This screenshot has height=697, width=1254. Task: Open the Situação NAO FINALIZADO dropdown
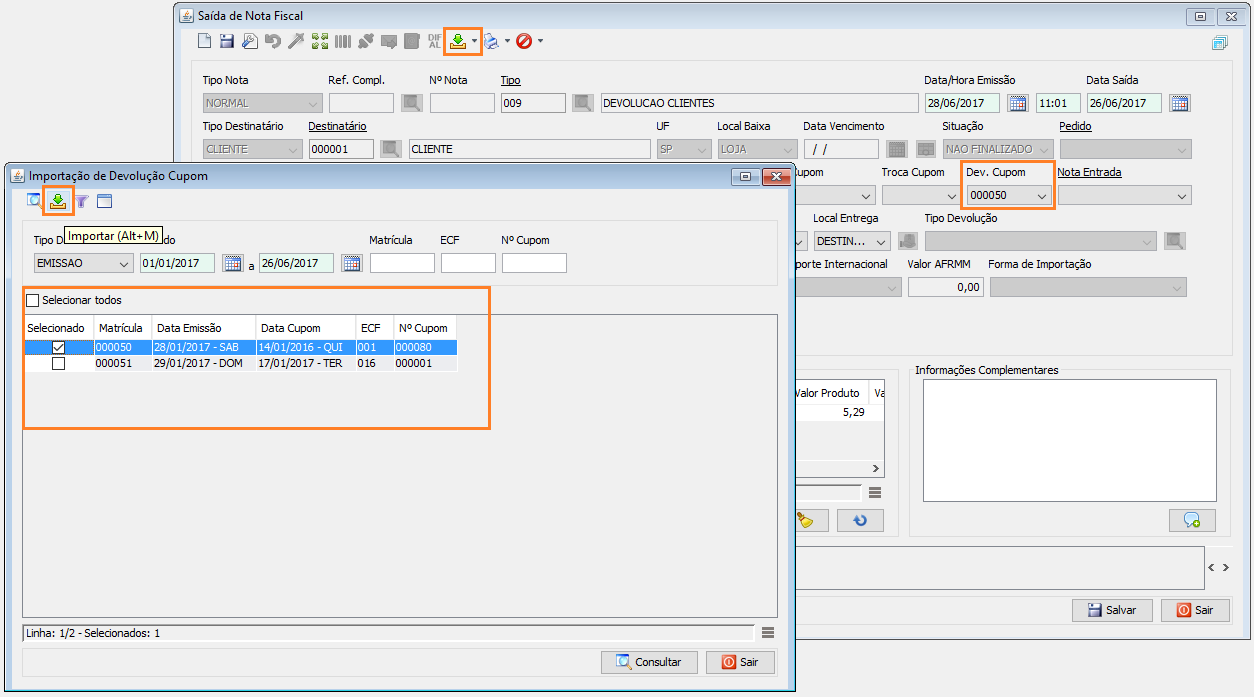[x=997, y=149]
